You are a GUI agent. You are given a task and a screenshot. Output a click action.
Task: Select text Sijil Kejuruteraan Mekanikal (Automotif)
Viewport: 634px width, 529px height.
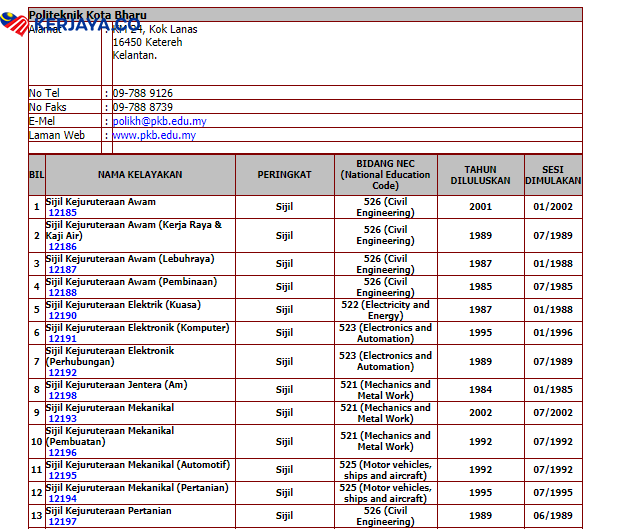pyautogui.click(x=138, y=465)
